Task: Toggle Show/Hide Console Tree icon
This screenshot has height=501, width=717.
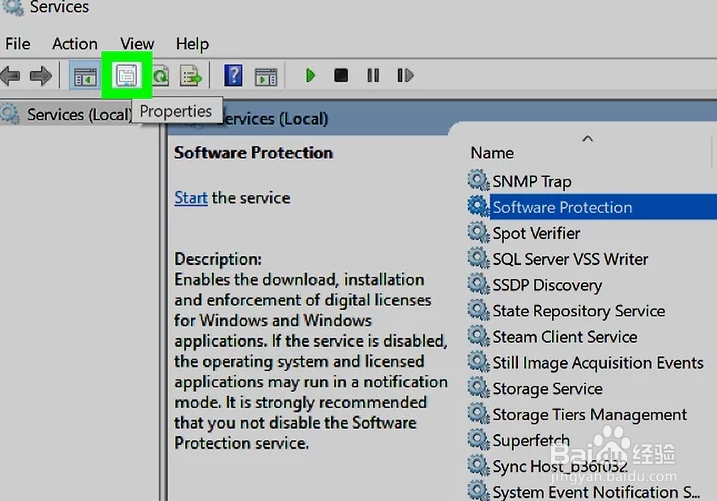Action: pos(85,76)
